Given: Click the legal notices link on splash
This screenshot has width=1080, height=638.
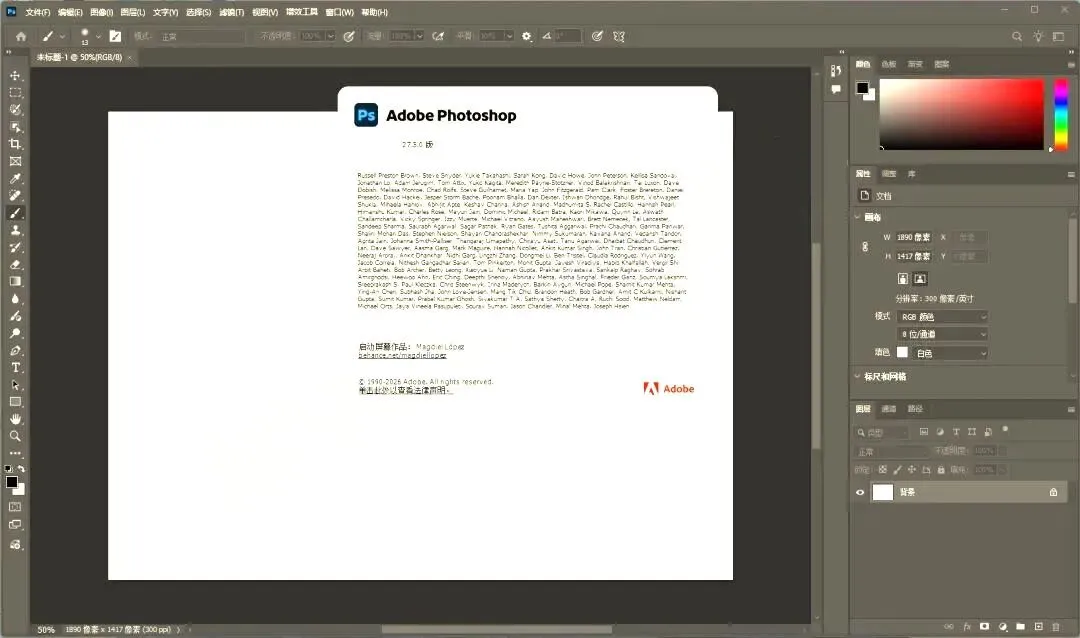Looking at the screenshot, I should [x=405, y=391].
